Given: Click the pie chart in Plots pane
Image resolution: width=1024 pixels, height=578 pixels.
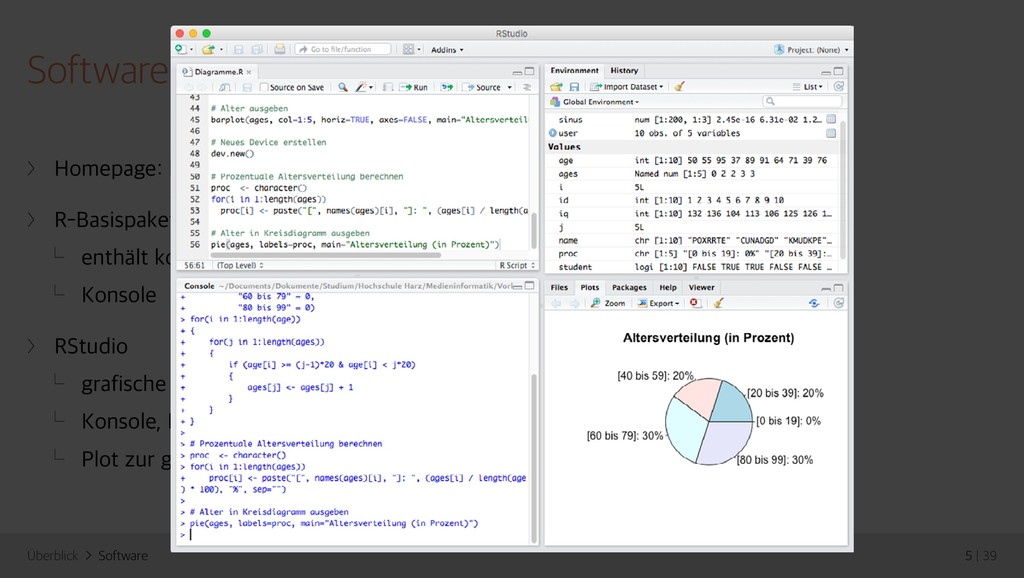Looking at the screenshot, I should pyautogui.click(x=709, y=421).
